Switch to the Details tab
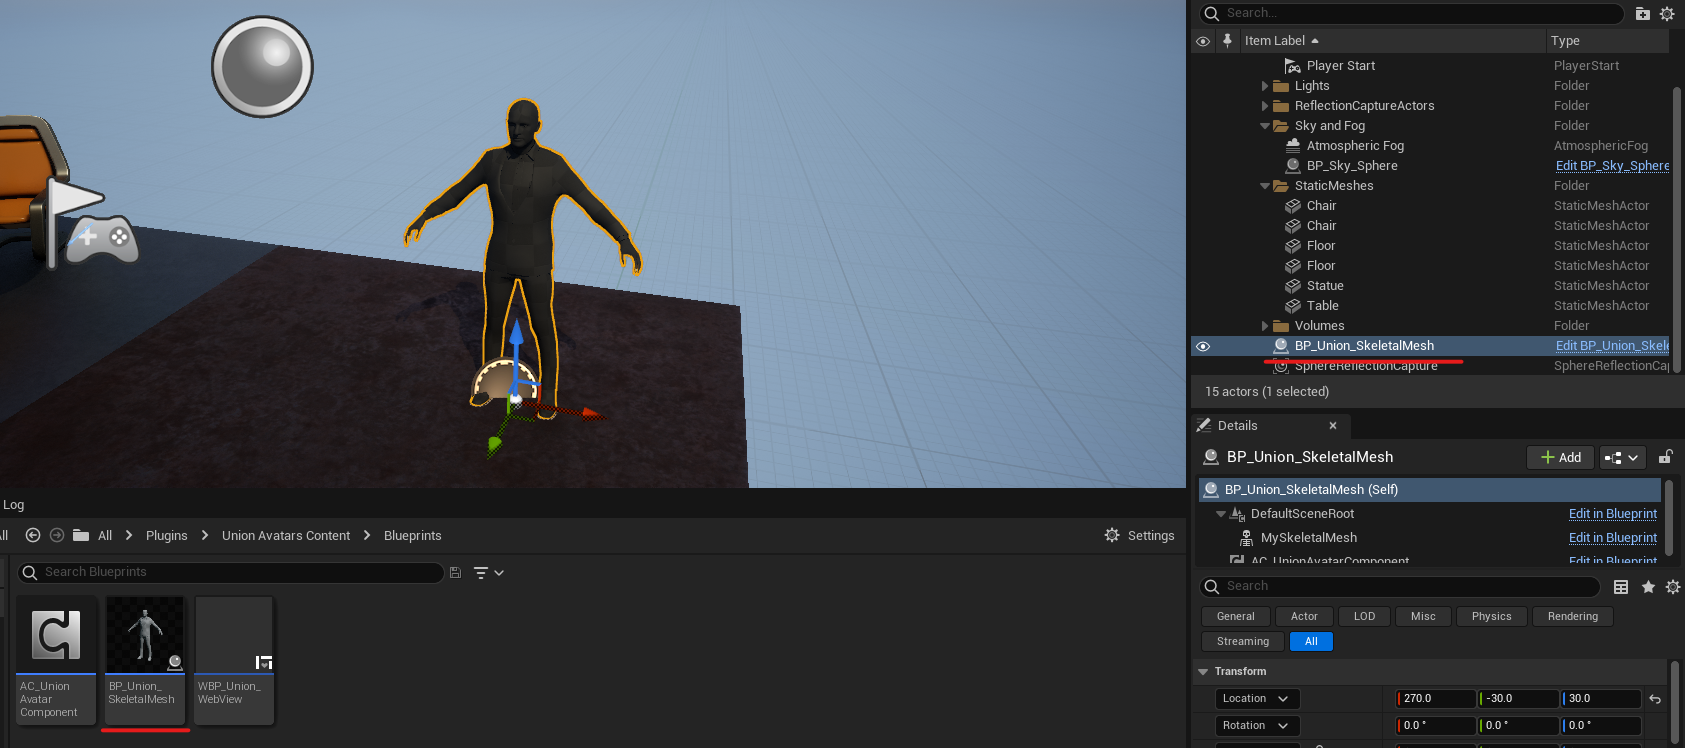The image size is (1685, 748). point(1238,426)
